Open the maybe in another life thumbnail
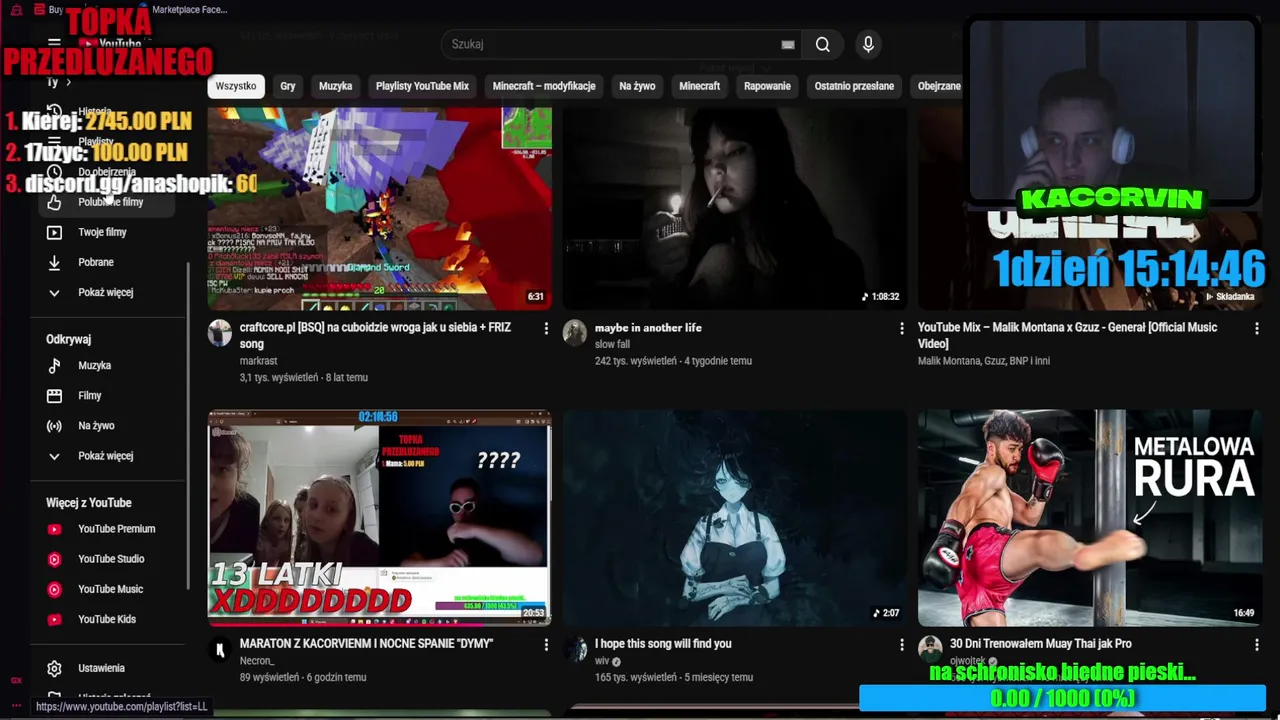This screenshot has height=720, width=1280. tap(734, 208)
